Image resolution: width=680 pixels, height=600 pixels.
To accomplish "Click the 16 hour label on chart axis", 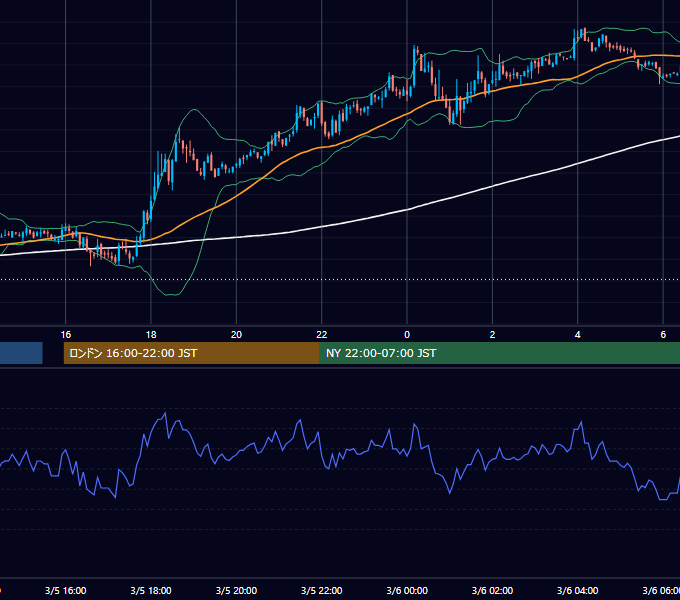I will click(65, 335).
